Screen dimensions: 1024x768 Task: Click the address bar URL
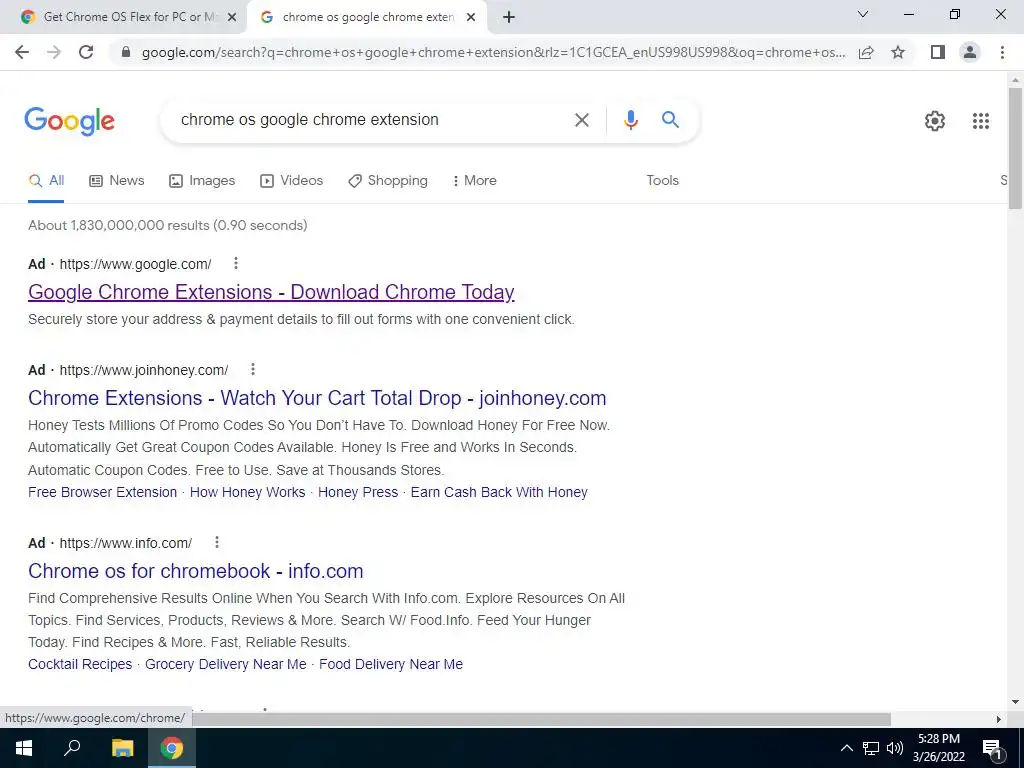493,52
